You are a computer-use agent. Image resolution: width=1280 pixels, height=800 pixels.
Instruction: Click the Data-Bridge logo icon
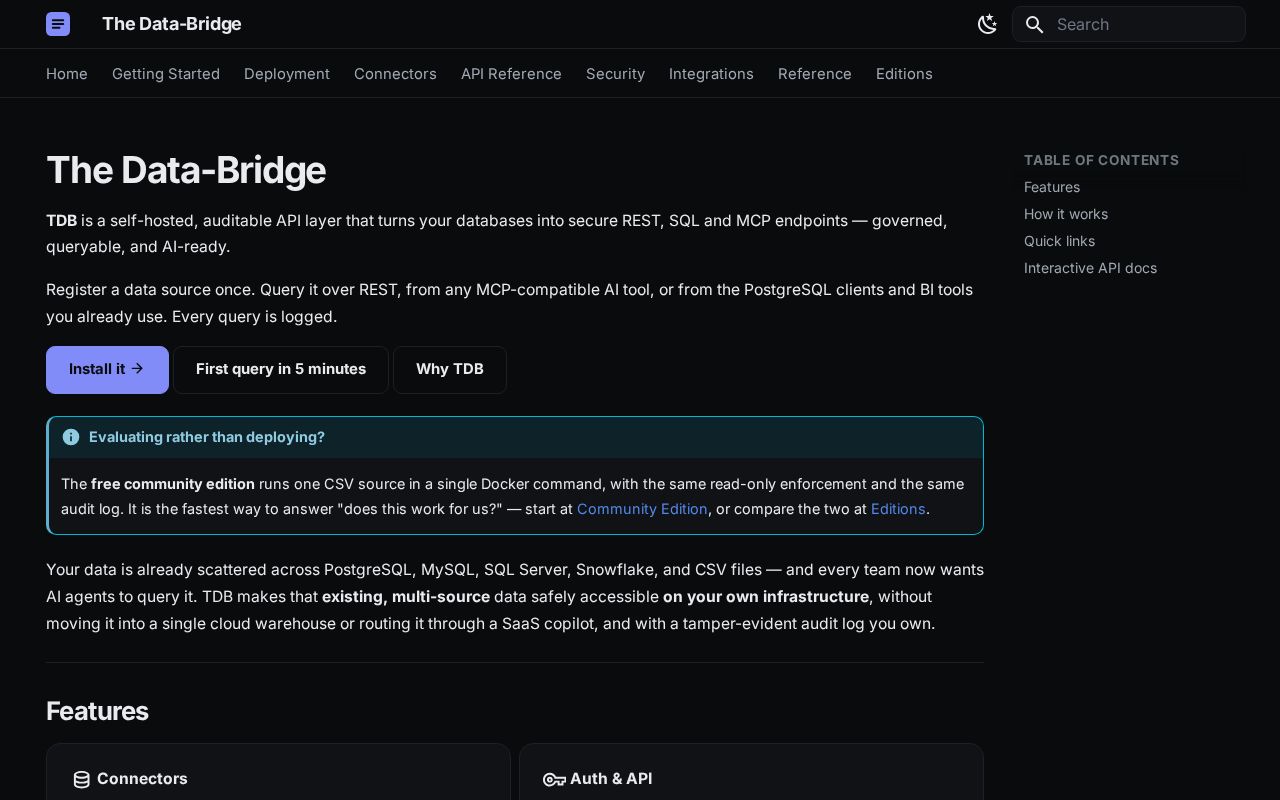coord(58,24)
